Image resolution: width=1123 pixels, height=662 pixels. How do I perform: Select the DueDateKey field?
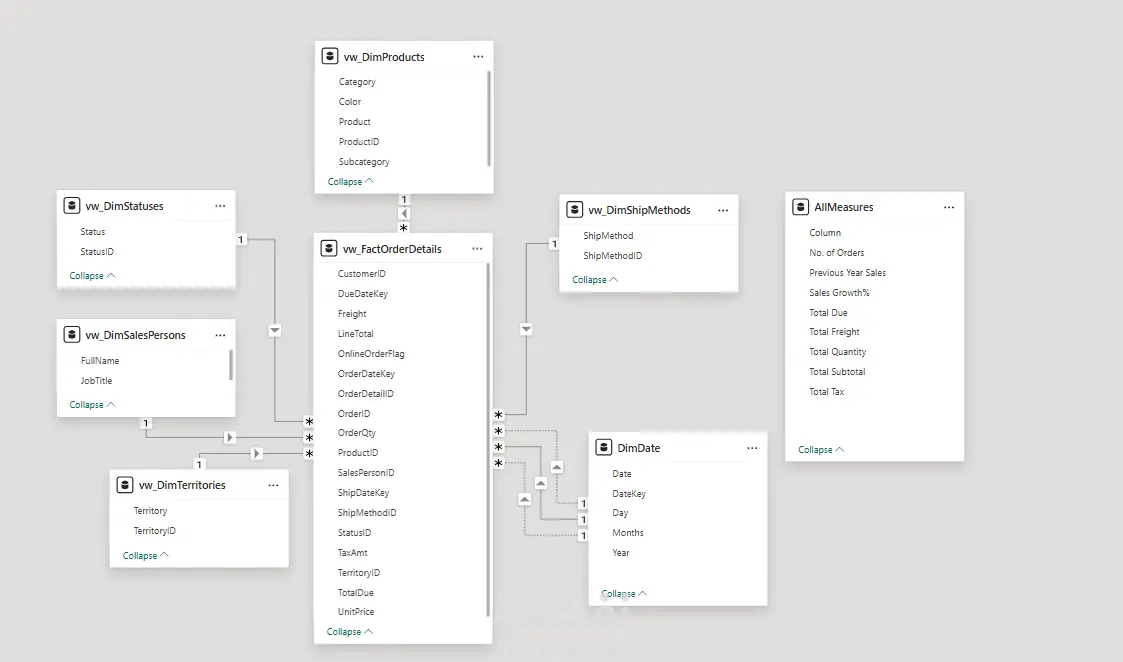coord(362,294)
